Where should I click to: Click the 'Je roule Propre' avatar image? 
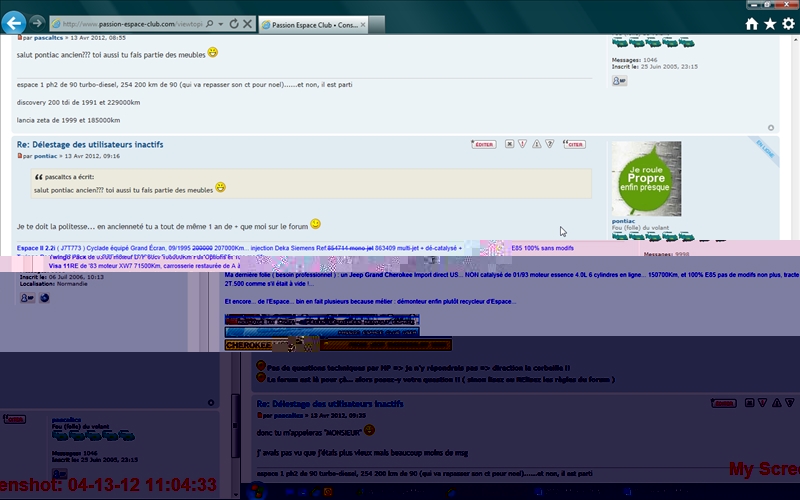646,178
